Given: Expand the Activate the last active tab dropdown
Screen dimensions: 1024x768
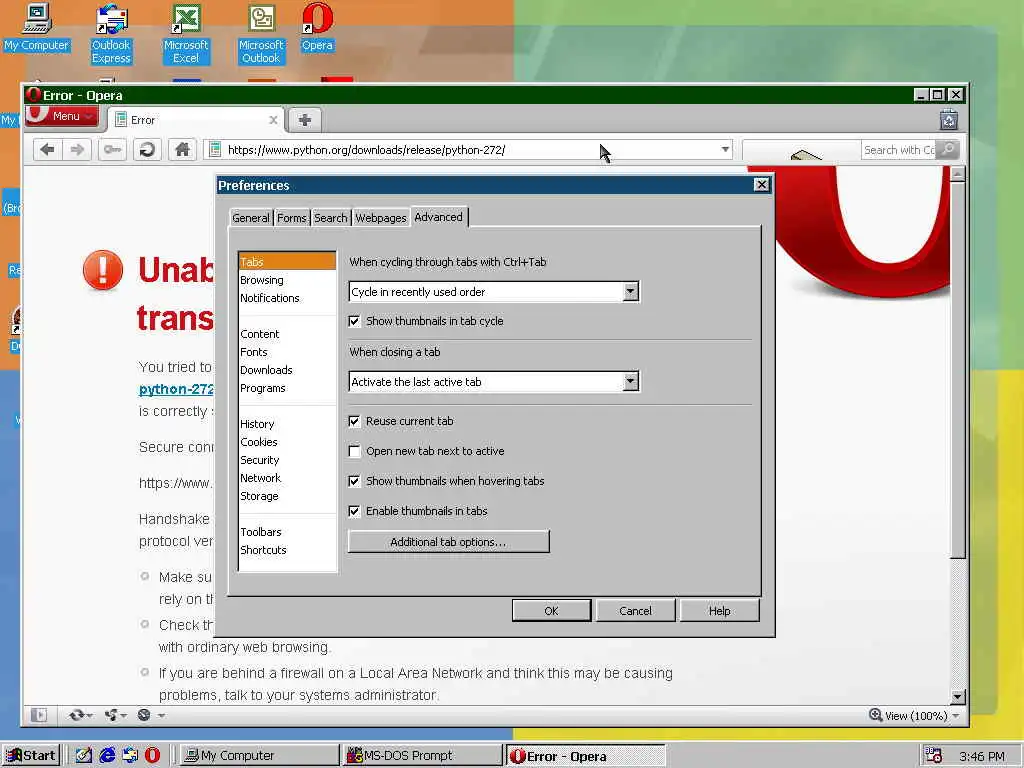Looking at the screenshot, I should point(630,381).
